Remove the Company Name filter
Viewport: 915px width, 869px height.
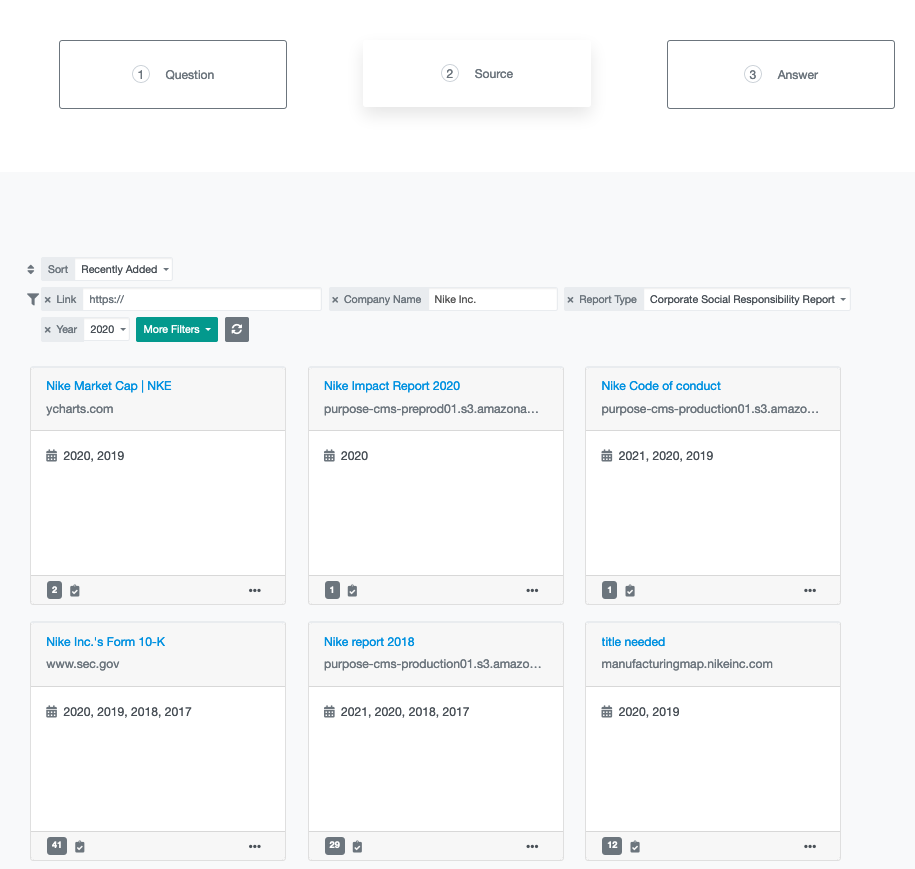pyautogui.click(x=335, y=299)
